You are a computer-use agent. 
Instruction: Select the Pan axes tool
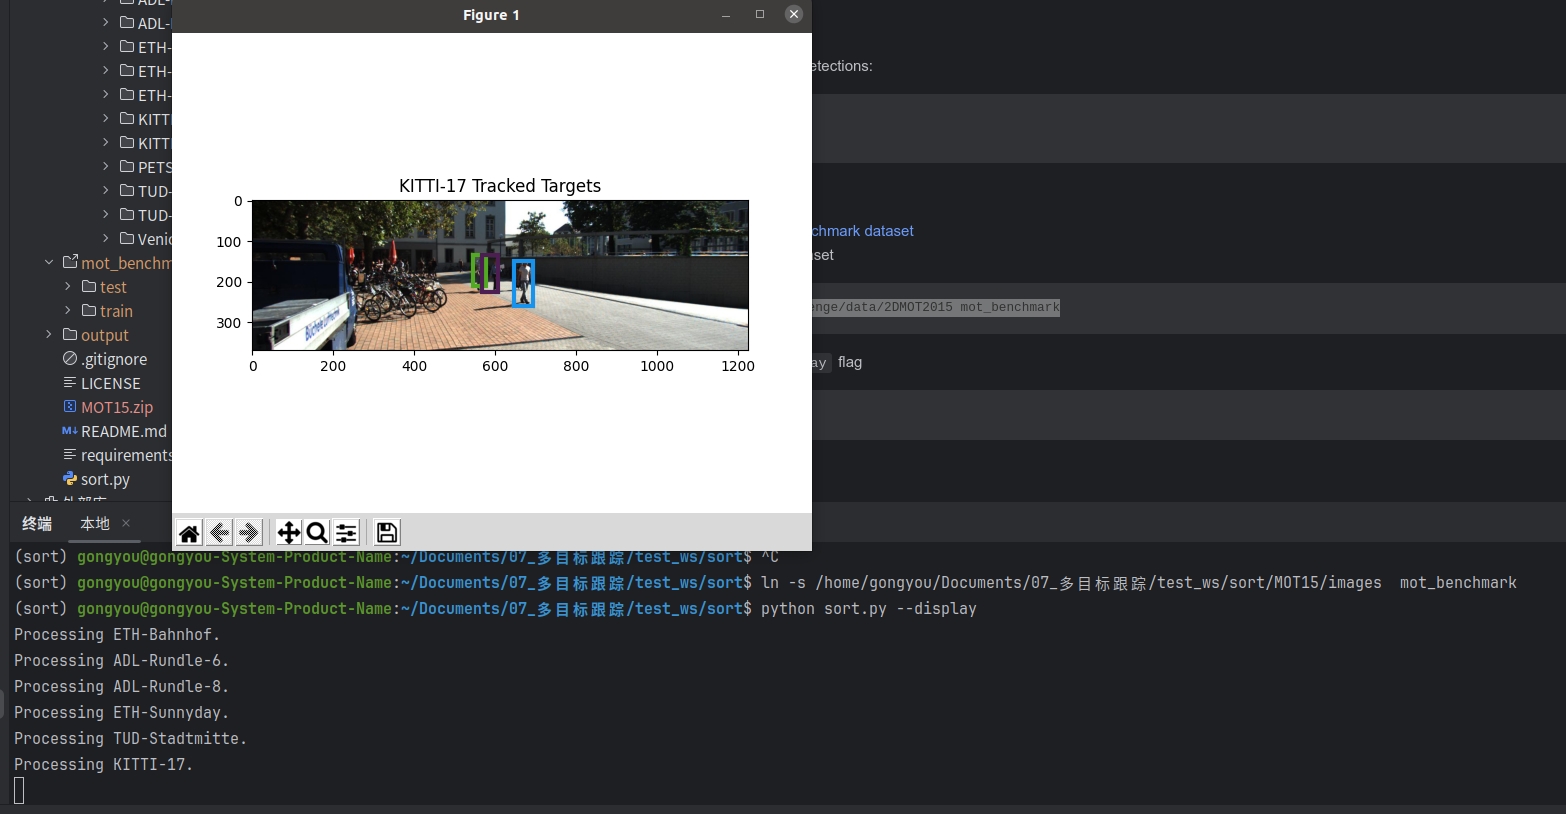(289, 533)
